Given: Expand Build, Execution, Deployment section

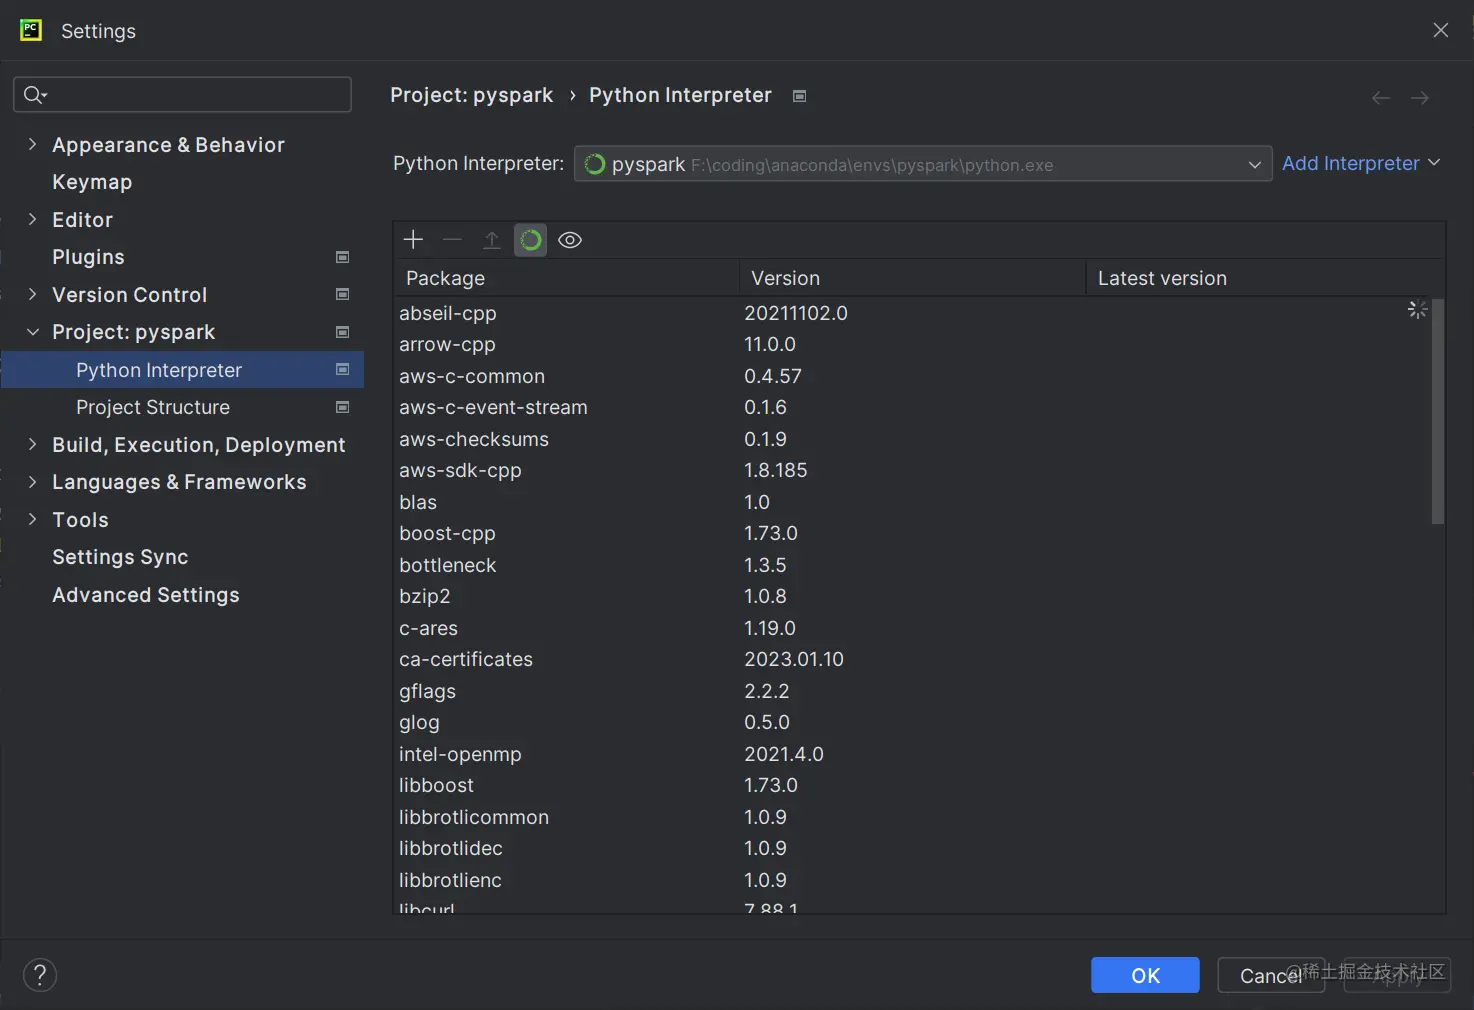Looking at the screenshot, I should (32, 444).
